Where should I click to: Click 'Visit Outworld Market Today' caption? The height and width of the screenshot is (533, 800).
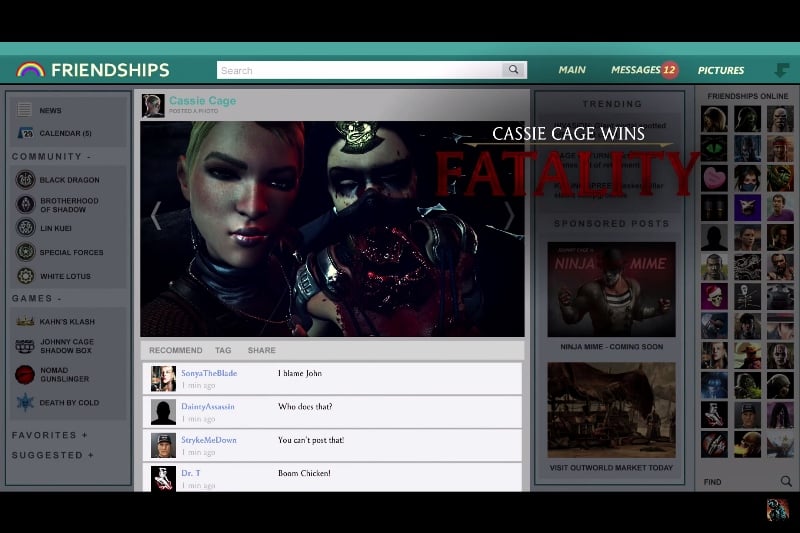coord(611,468)
